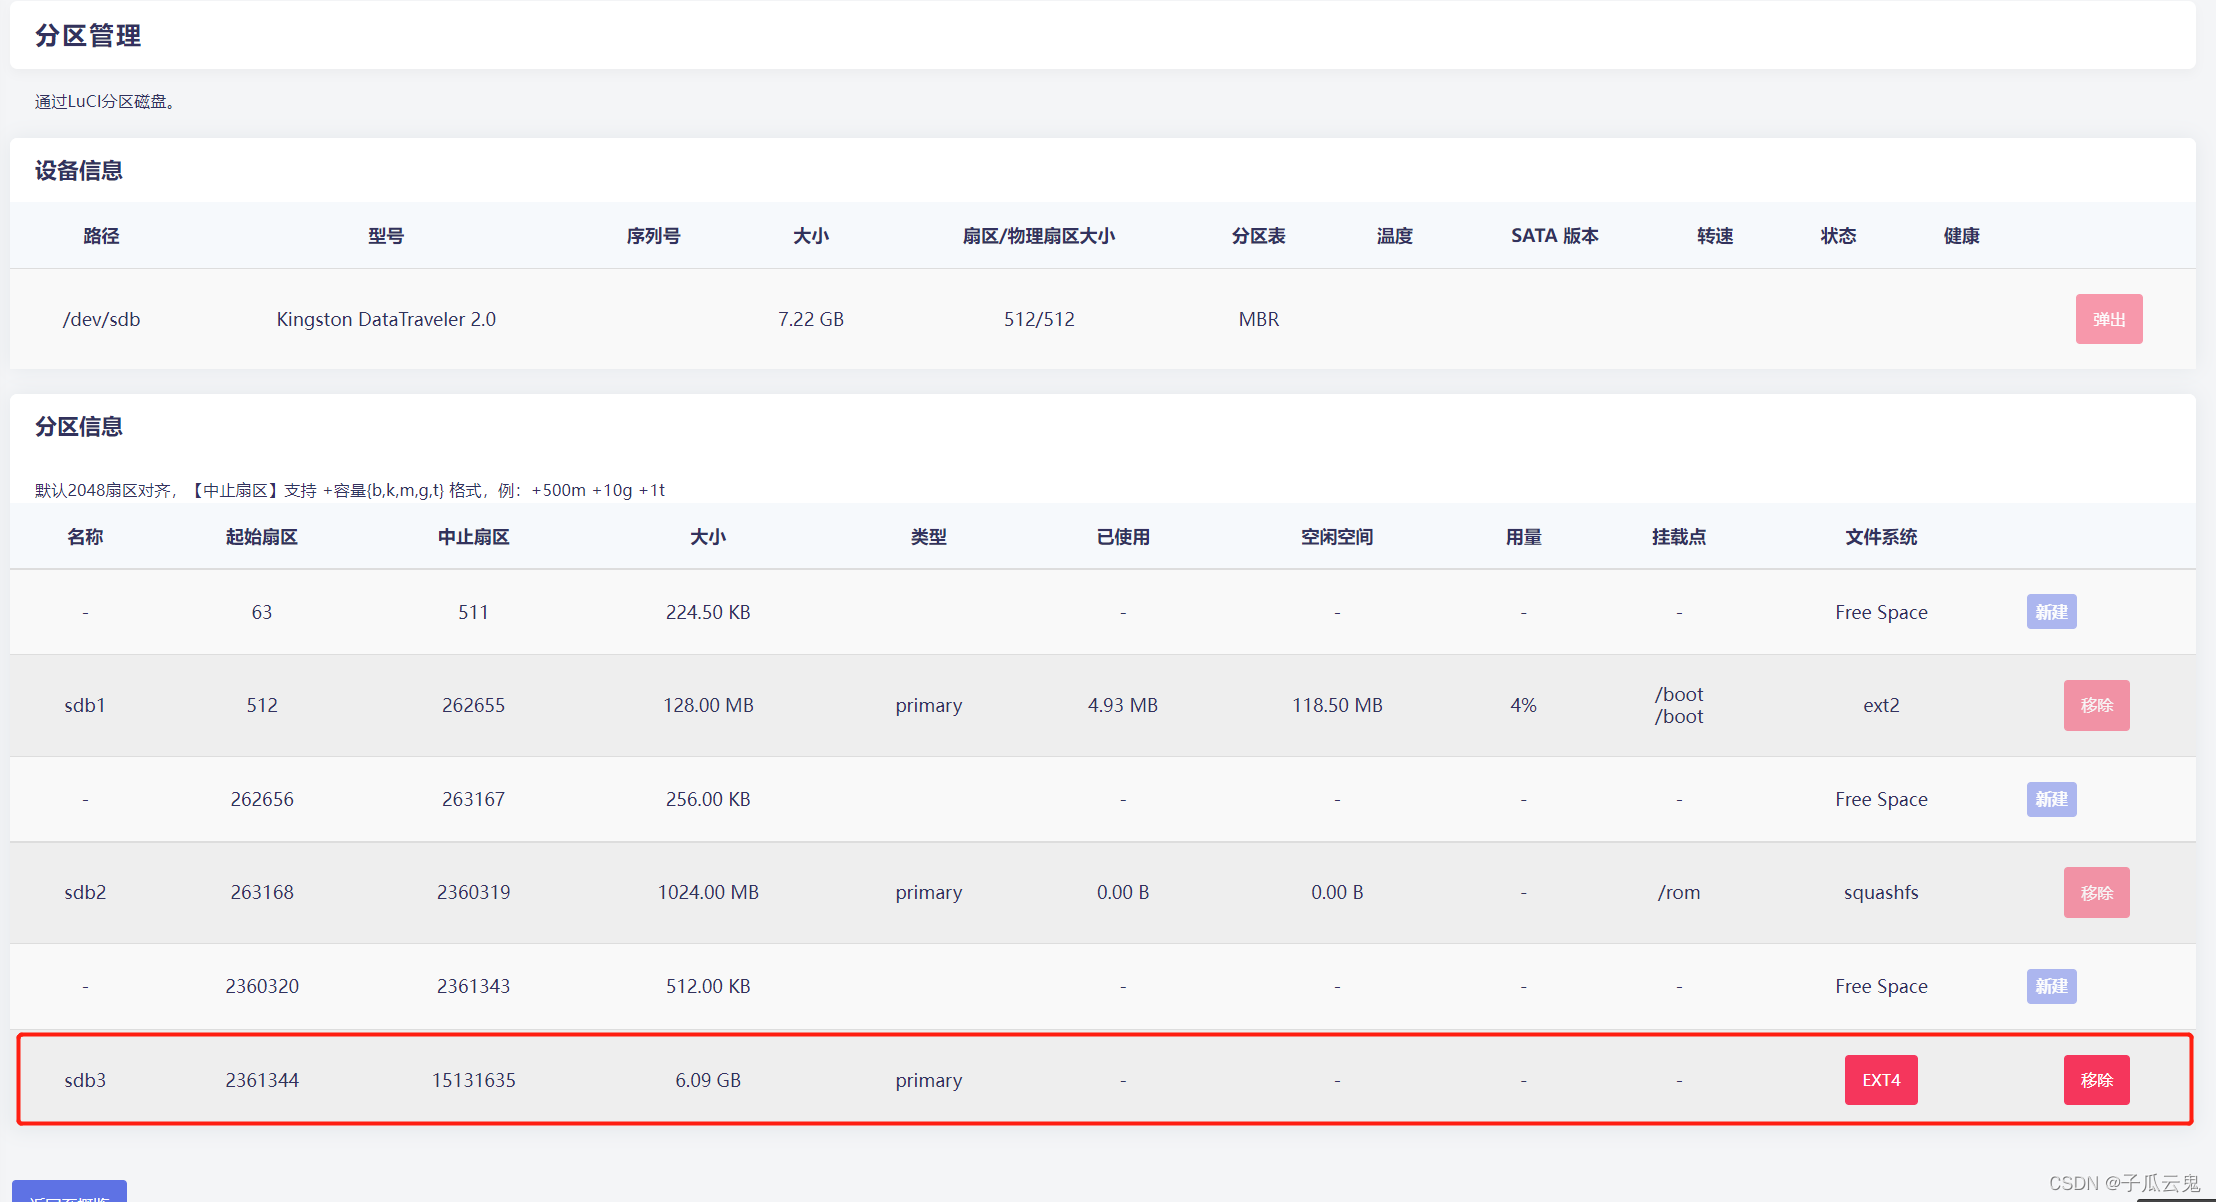Click 新建 for the 512.00 KB free space
The height and width of the screenshot is (1202, 2216).
[x=2051, y=986]
